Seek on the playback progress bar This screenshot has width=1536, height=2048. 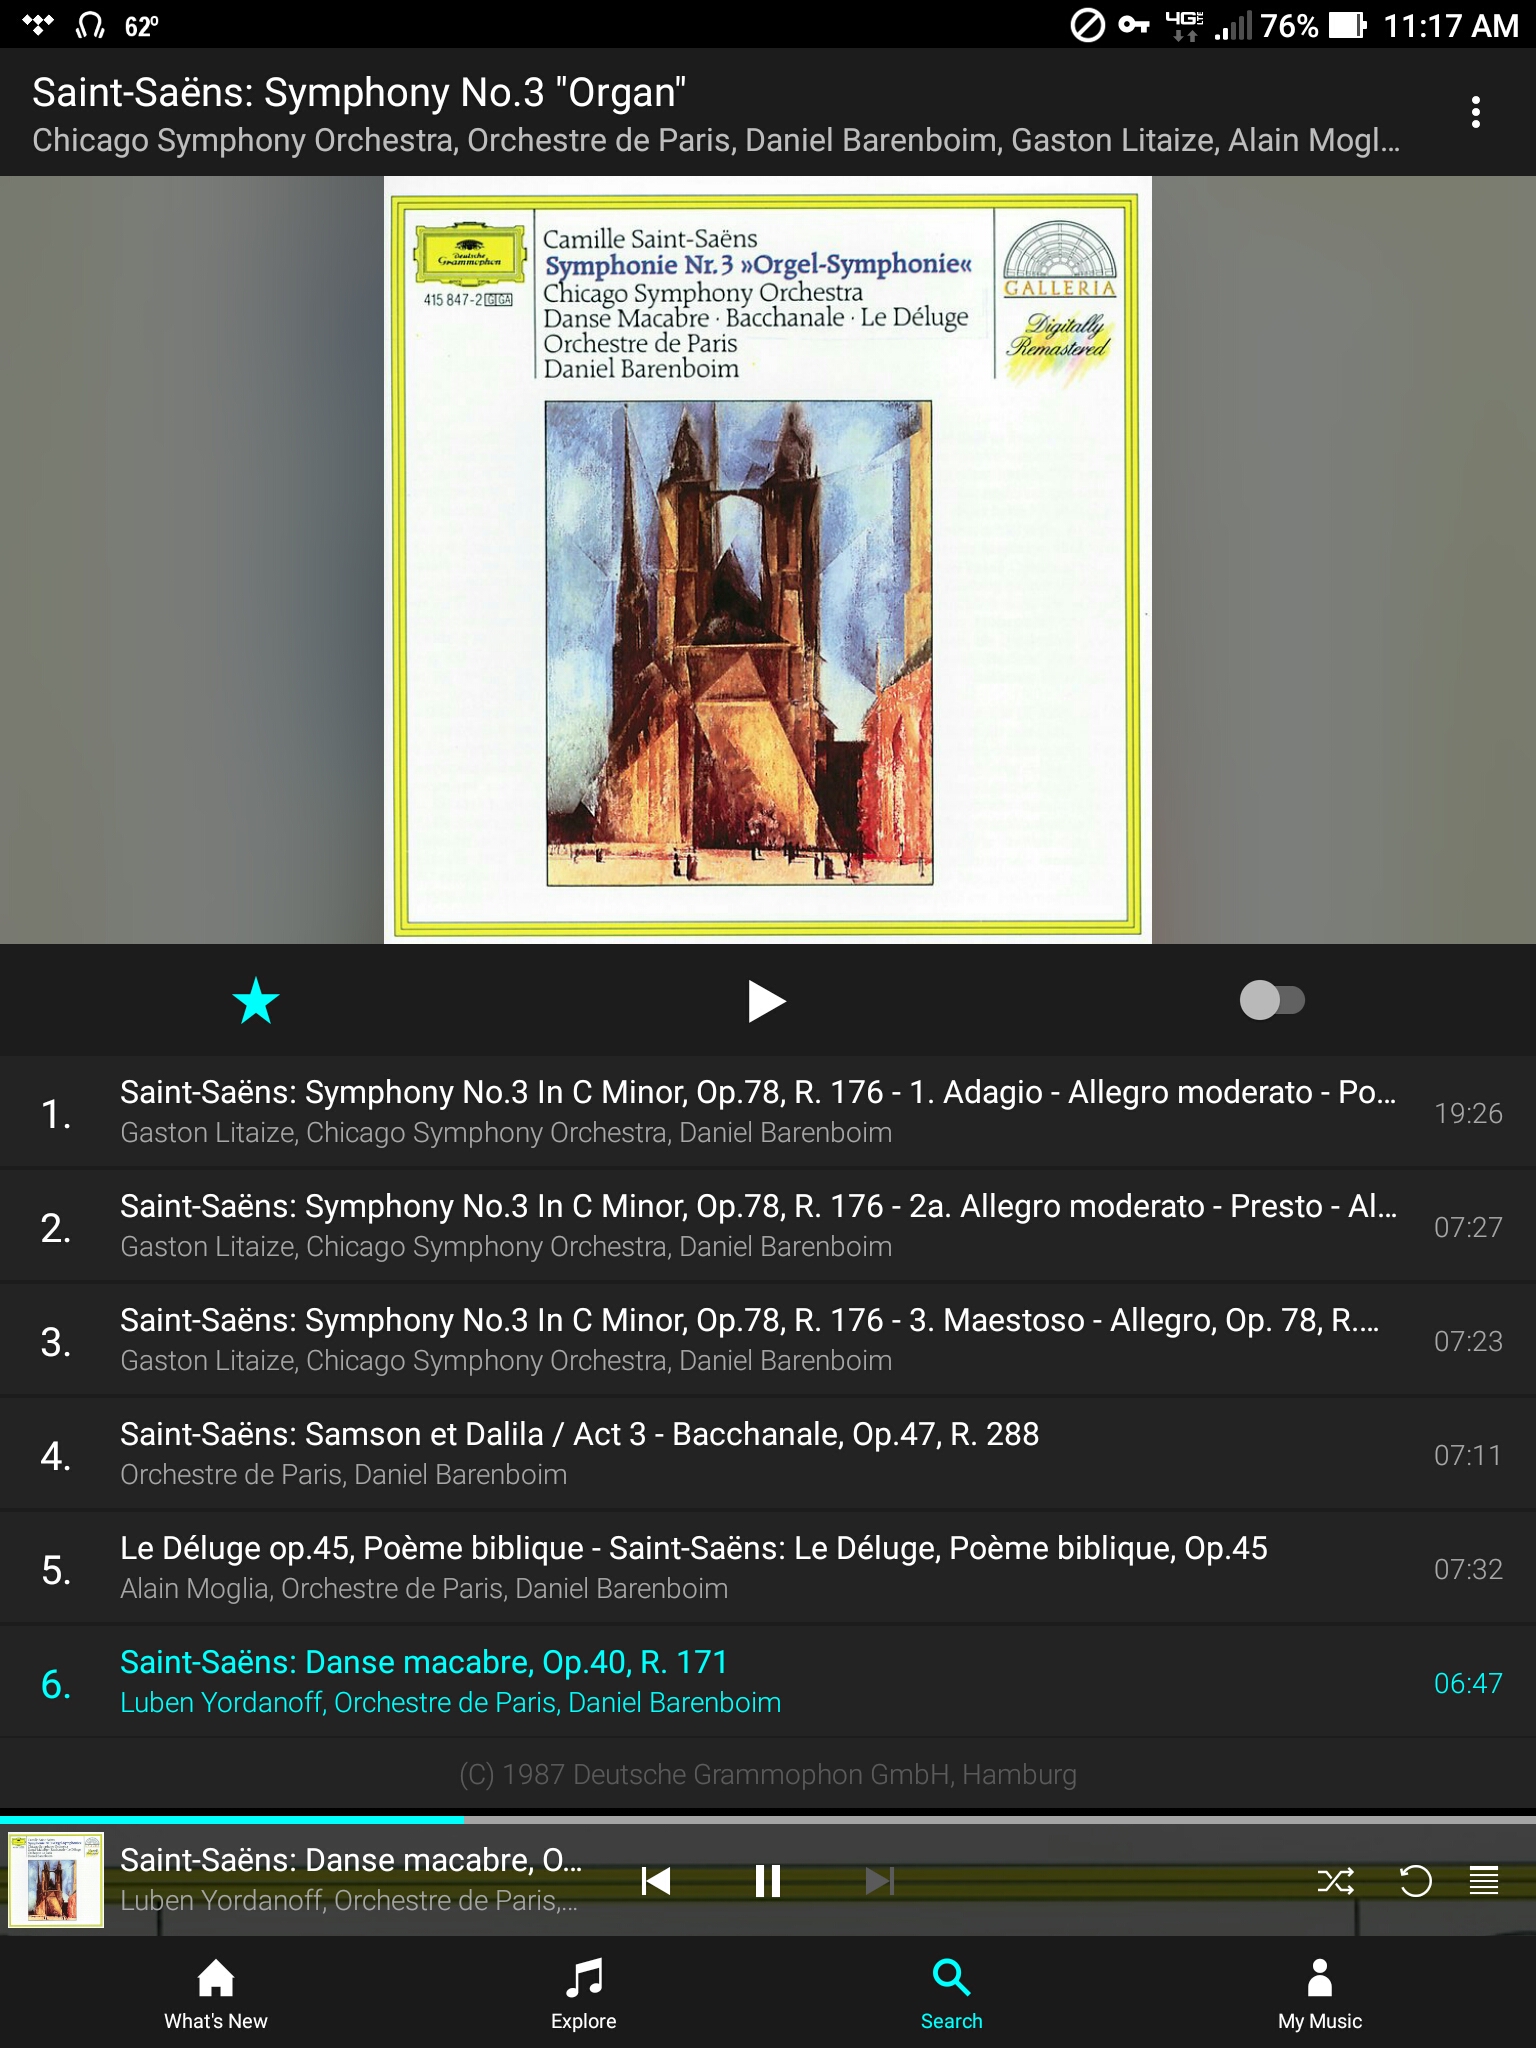point(768,1820)
